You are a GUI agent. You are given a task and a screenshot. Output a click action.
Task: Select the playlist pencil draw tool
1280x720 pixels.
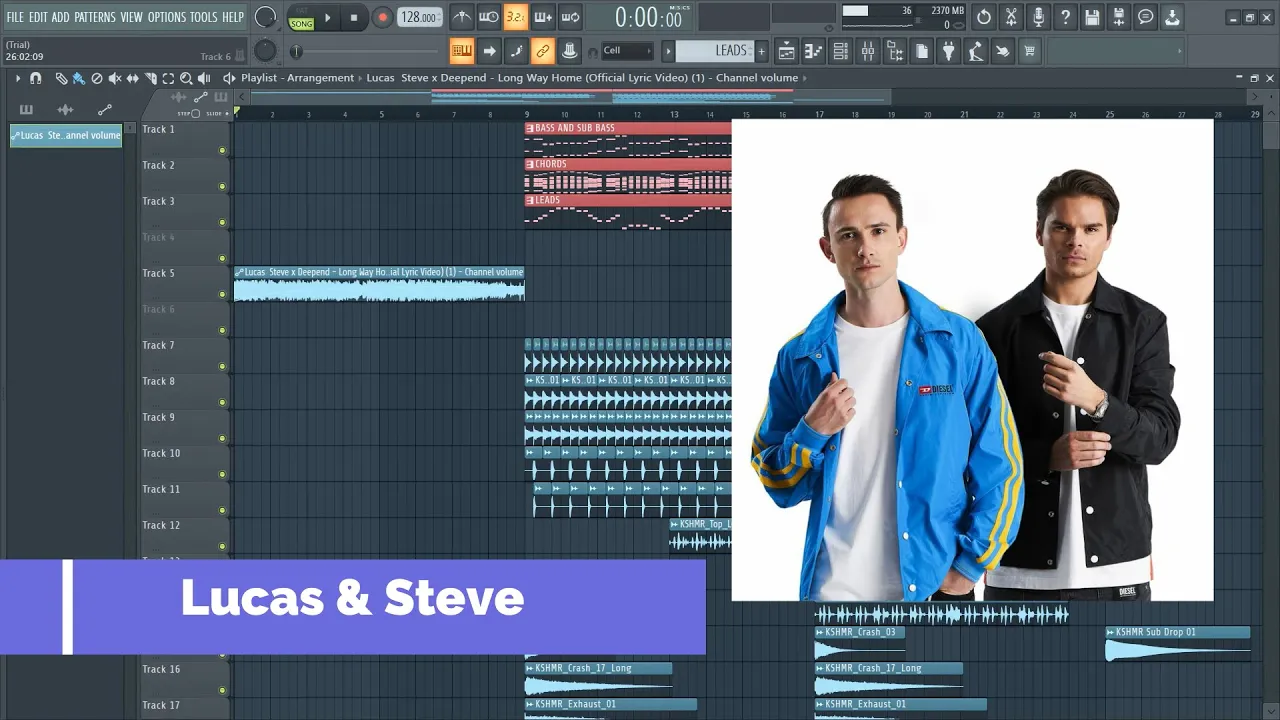61,78
